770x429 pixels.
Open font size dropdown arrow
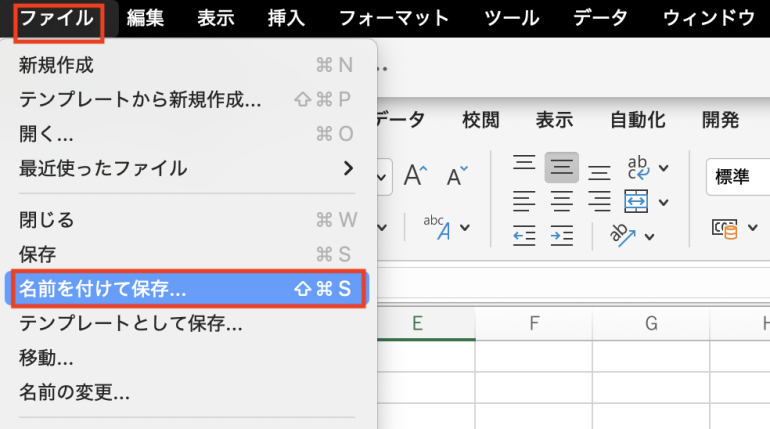[x=382, y=177]
